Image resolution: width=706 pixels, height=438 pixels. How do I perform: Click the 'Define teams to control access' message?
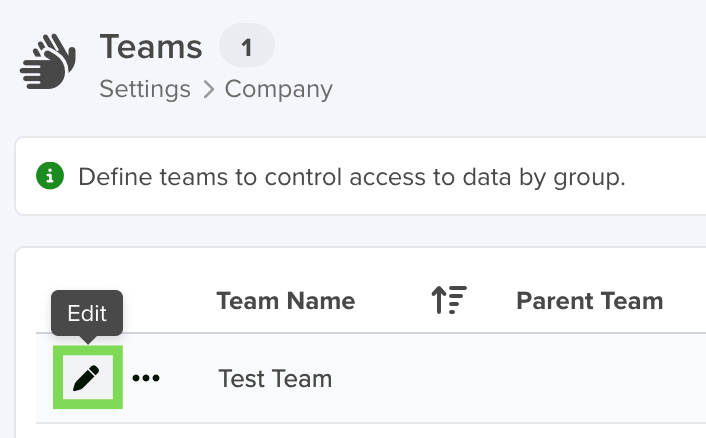[352, 177]
